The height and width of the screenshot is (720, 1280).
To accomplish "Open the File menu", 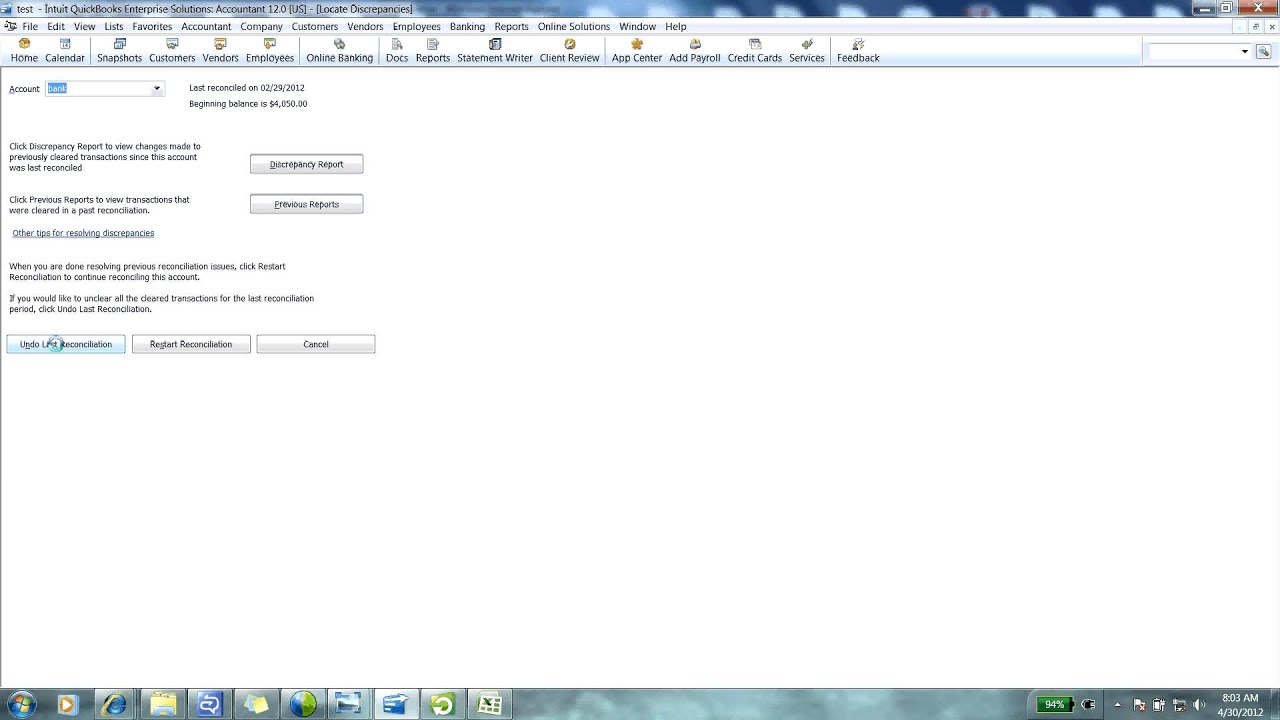I will point(29,27).
